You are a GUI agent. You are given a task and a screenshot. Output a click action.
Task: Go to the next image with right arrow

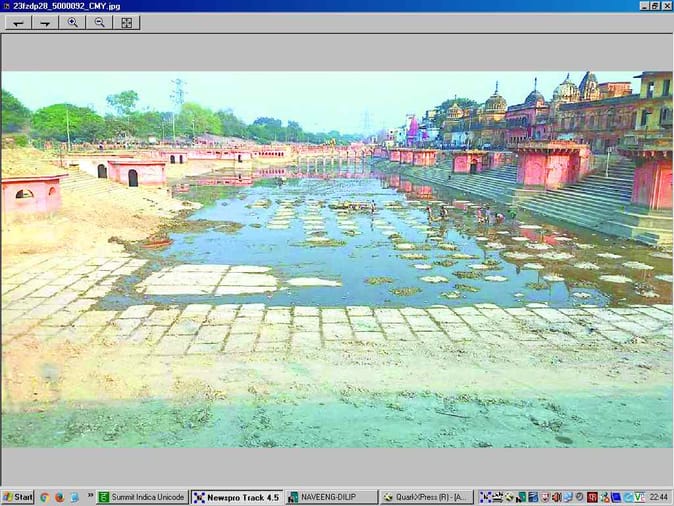point(45,22)
